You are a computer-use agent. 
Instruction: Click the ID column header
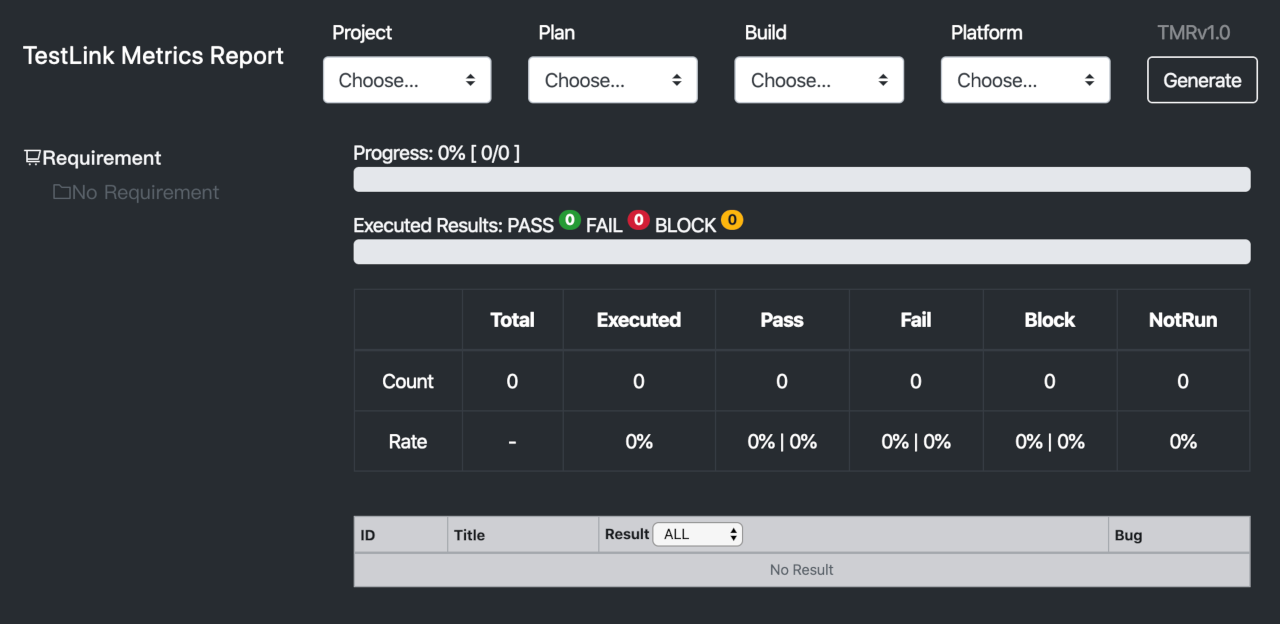[368, 535]
